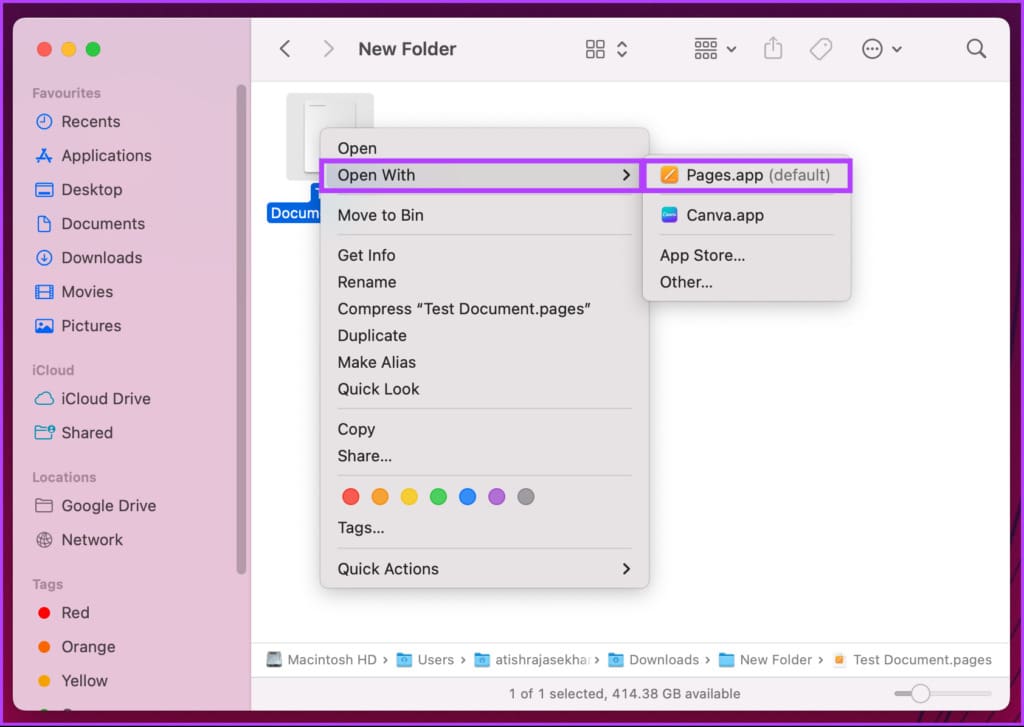This screenshot has height=727, width=1024.
Task: Click atishrajasekhar in the path bar
Action: click(x=532, y=660)
